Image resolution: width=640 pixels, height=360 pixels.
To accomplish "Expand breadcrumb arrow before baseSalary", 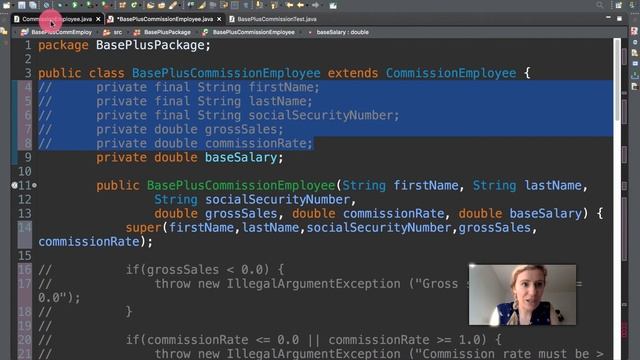I will (301, 32).
